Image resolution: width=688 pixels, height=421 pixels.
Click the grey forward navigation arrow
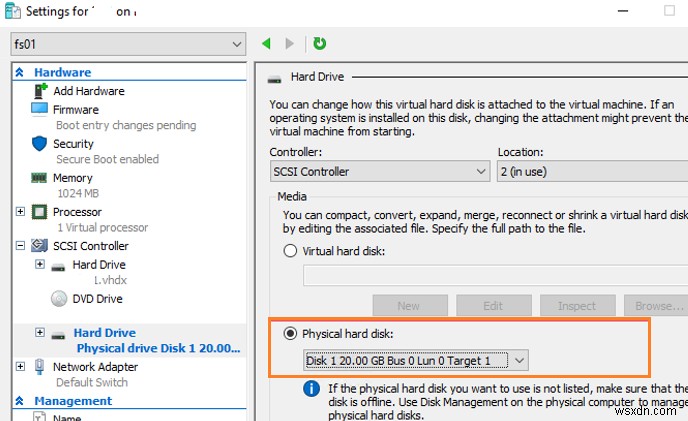tap(289, 43)
